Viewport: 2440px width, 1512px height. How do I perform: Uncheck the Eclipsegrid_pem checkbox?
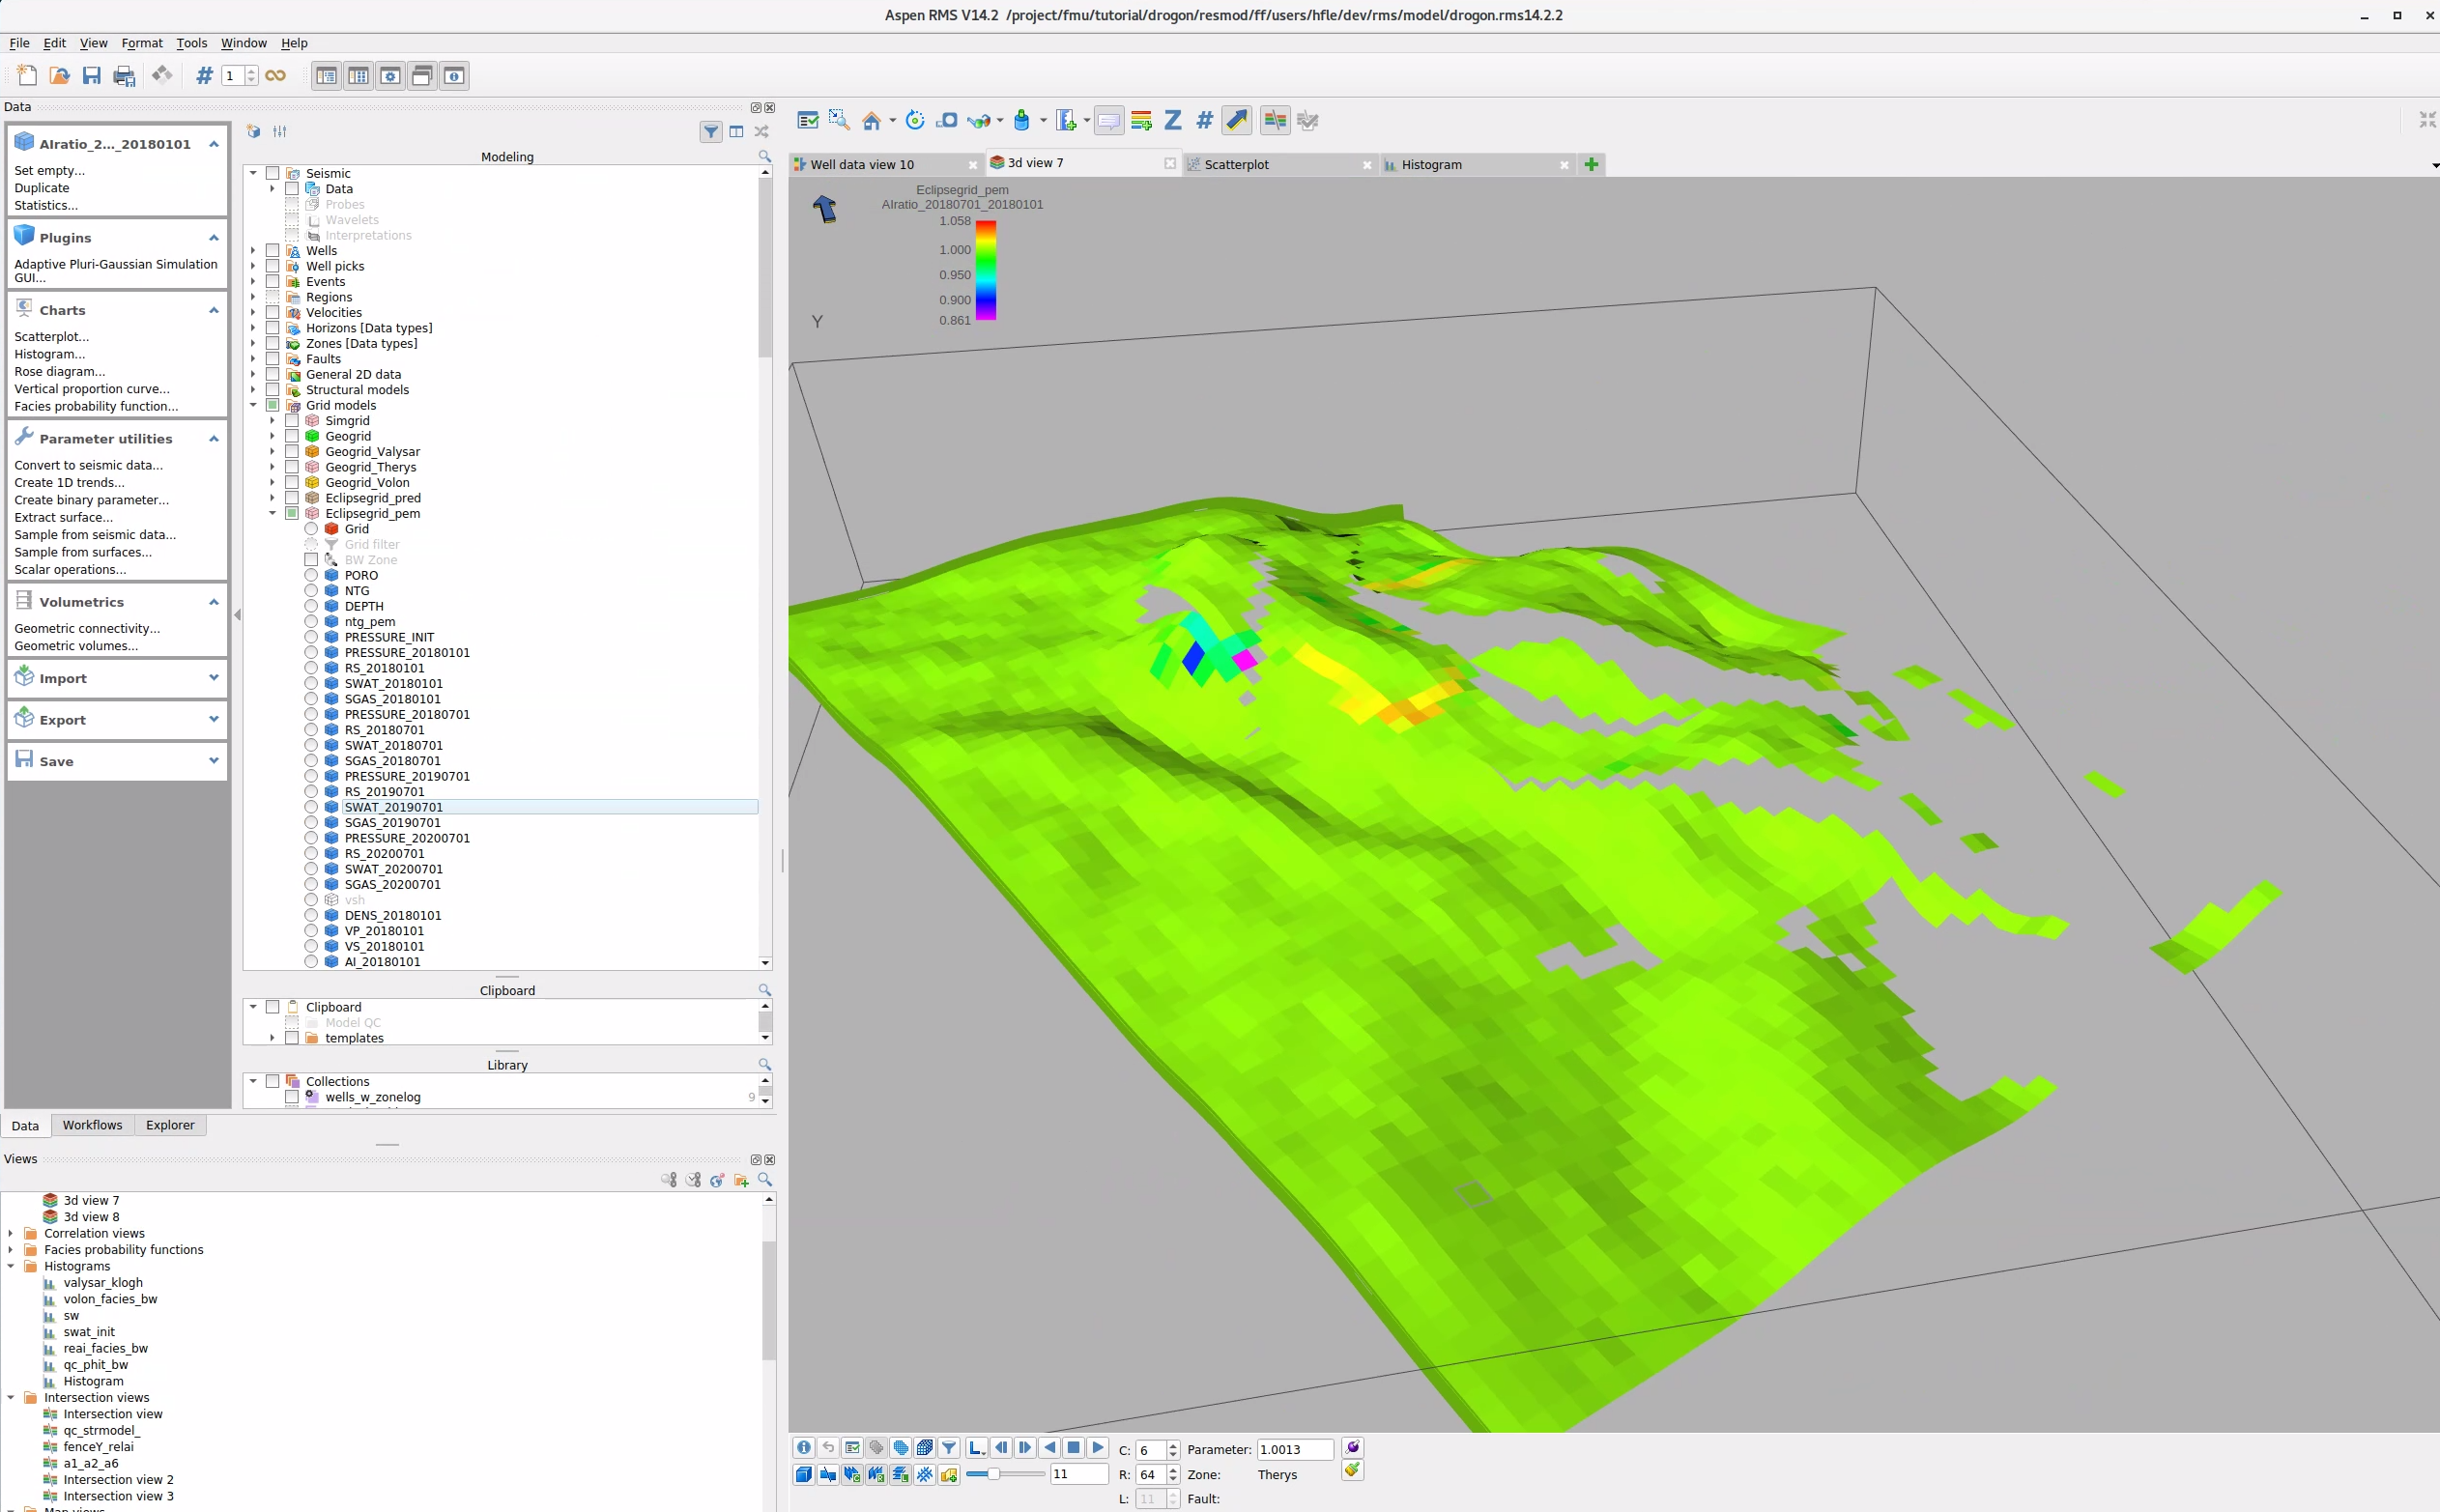(292, 513)
